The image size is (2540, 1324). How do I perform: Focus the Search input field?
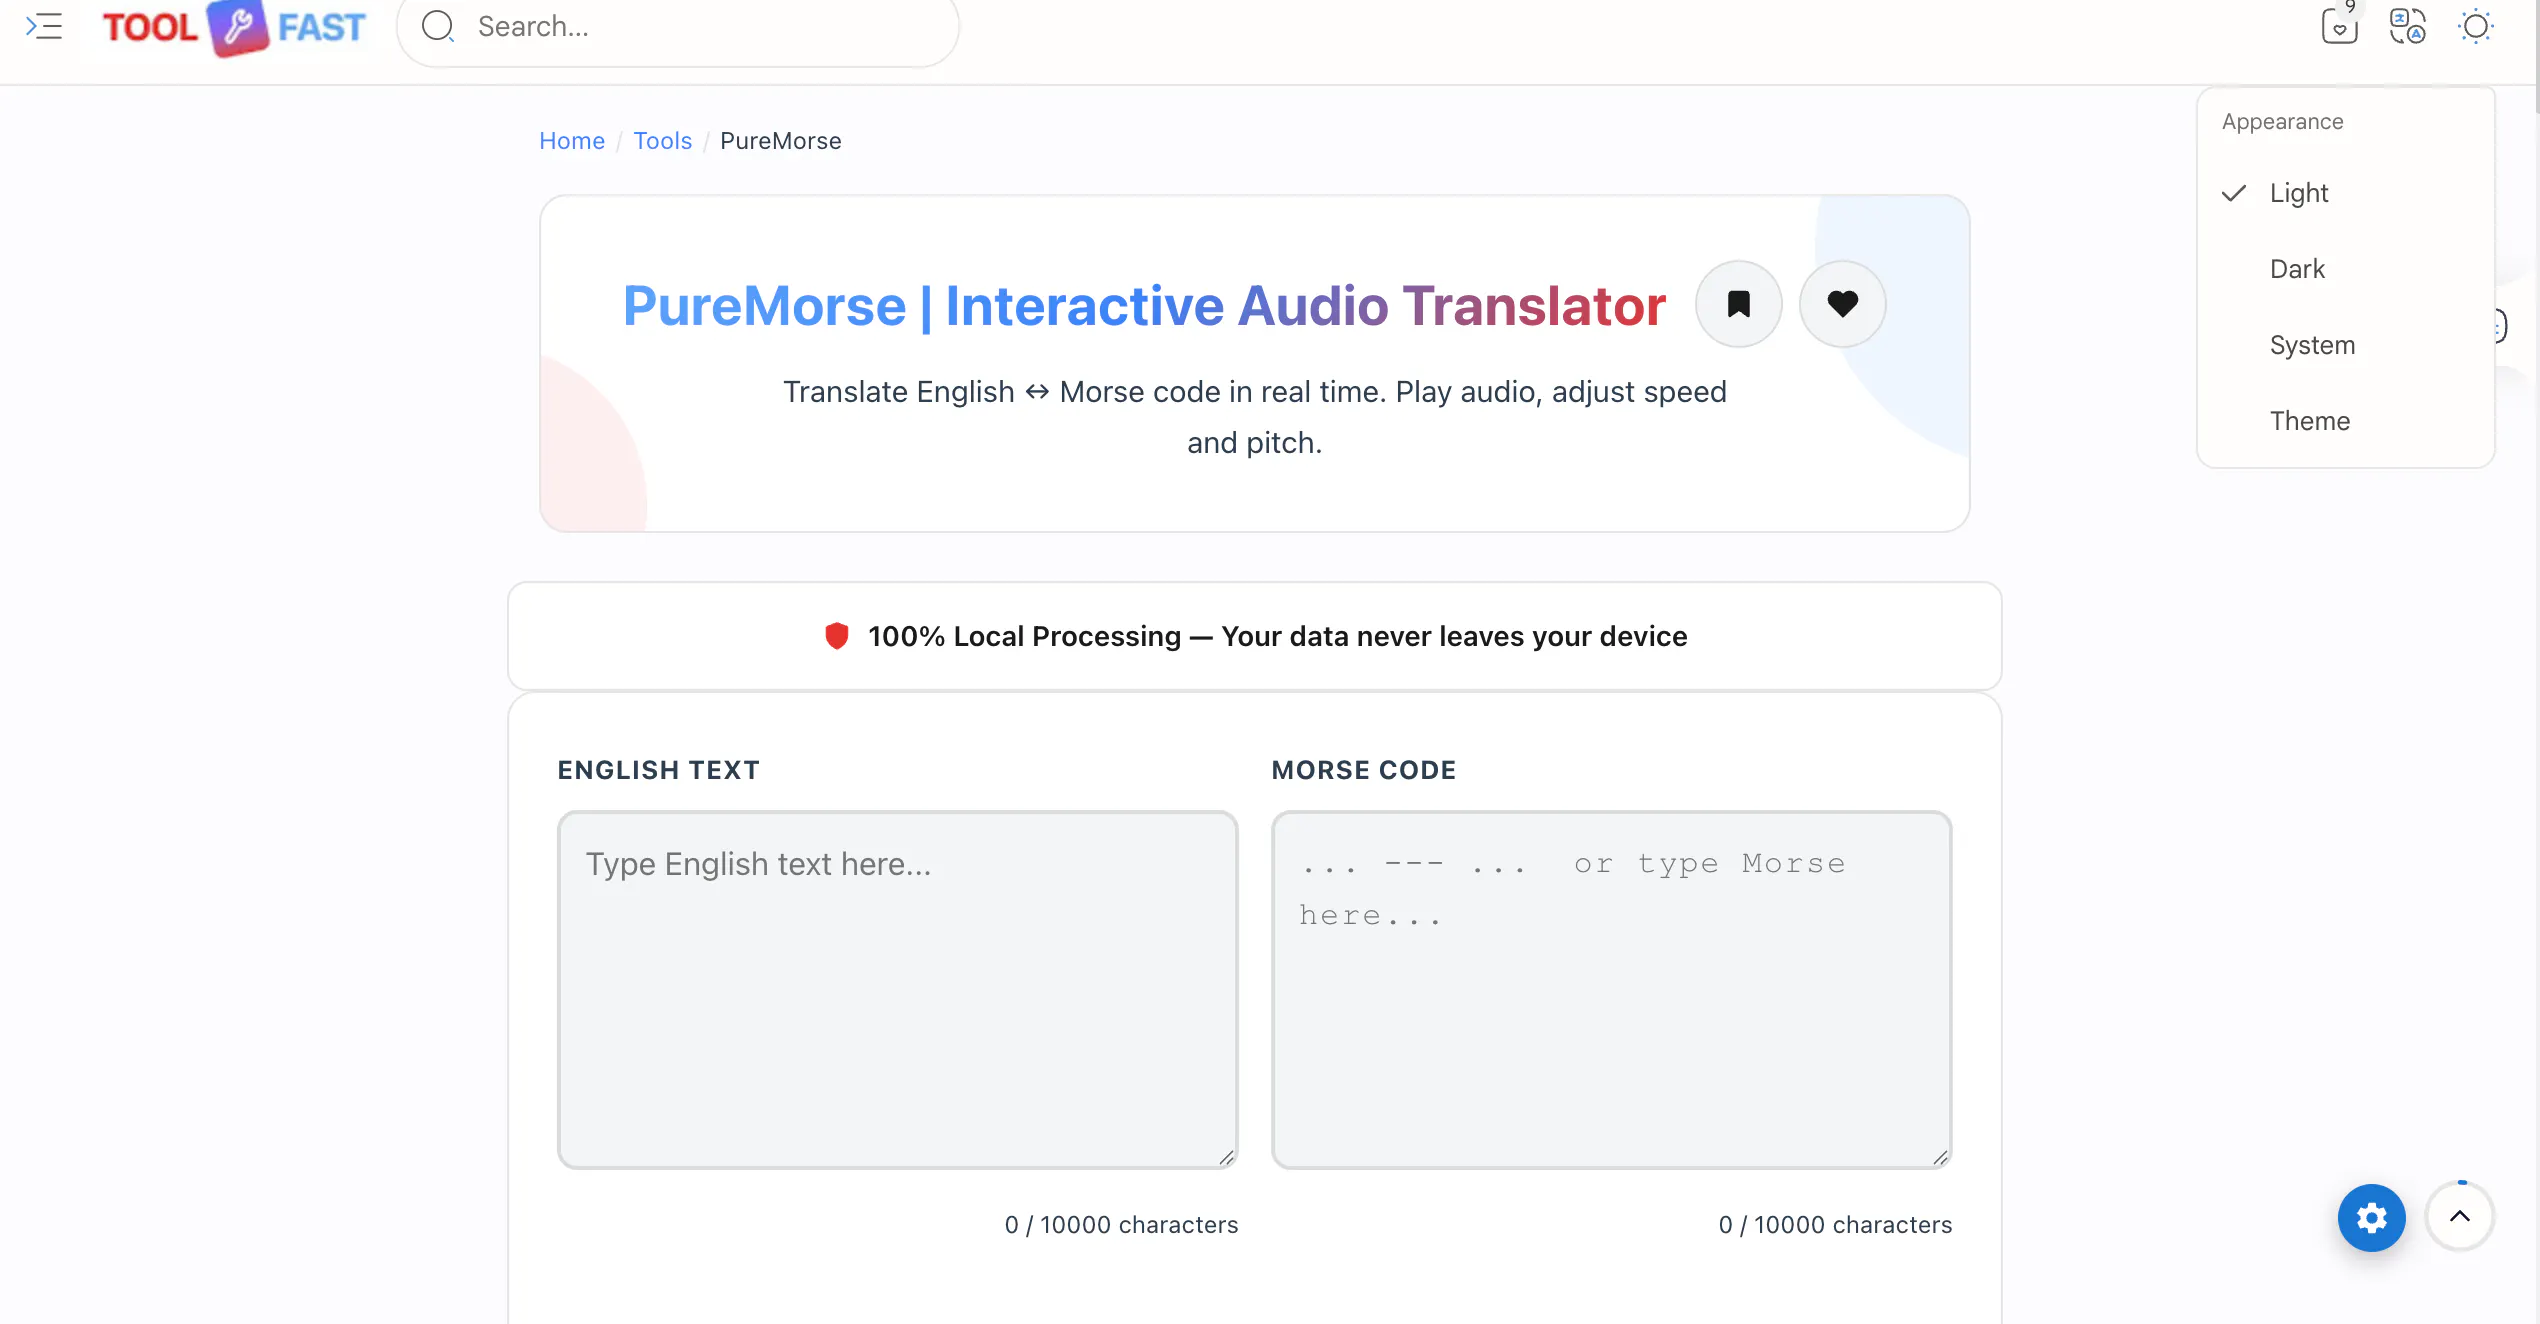coord(678,27)
